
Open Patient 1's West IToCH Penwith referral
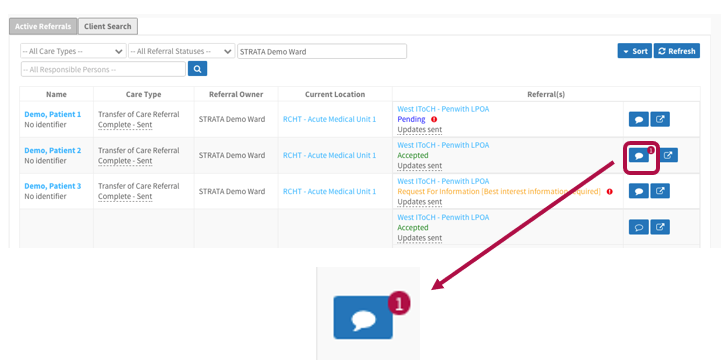tap(443, 109)
